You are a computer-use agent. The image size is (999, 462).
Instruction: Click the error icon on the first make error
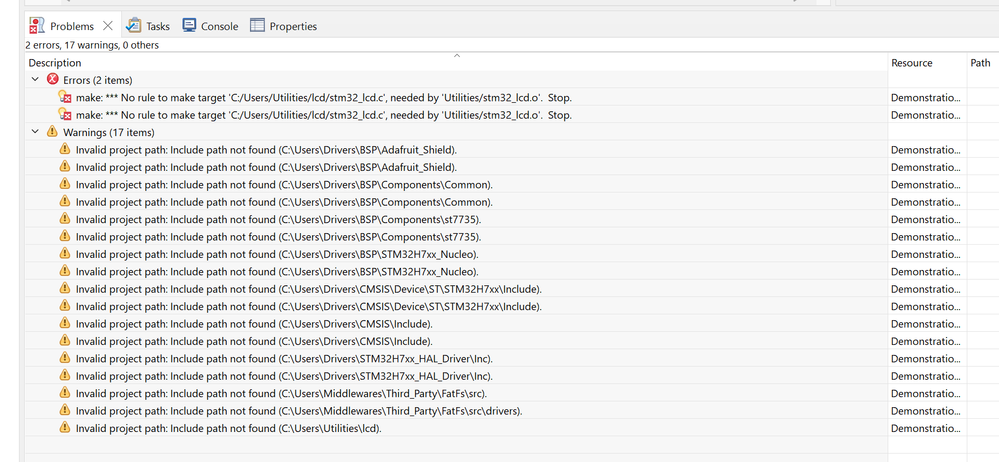(64, 97)
